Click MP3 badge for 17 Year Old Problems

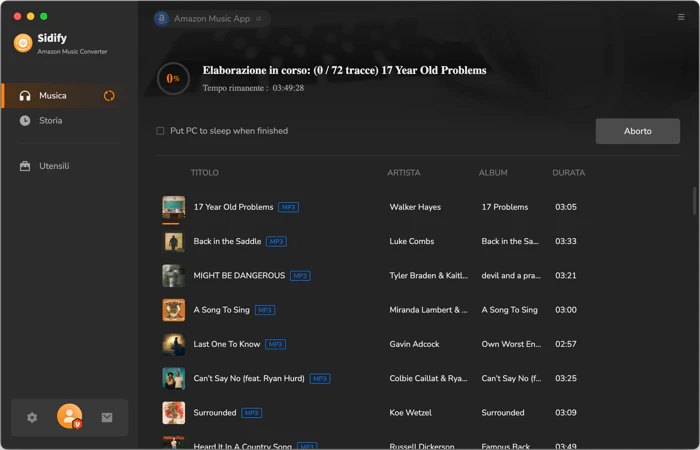288,207
